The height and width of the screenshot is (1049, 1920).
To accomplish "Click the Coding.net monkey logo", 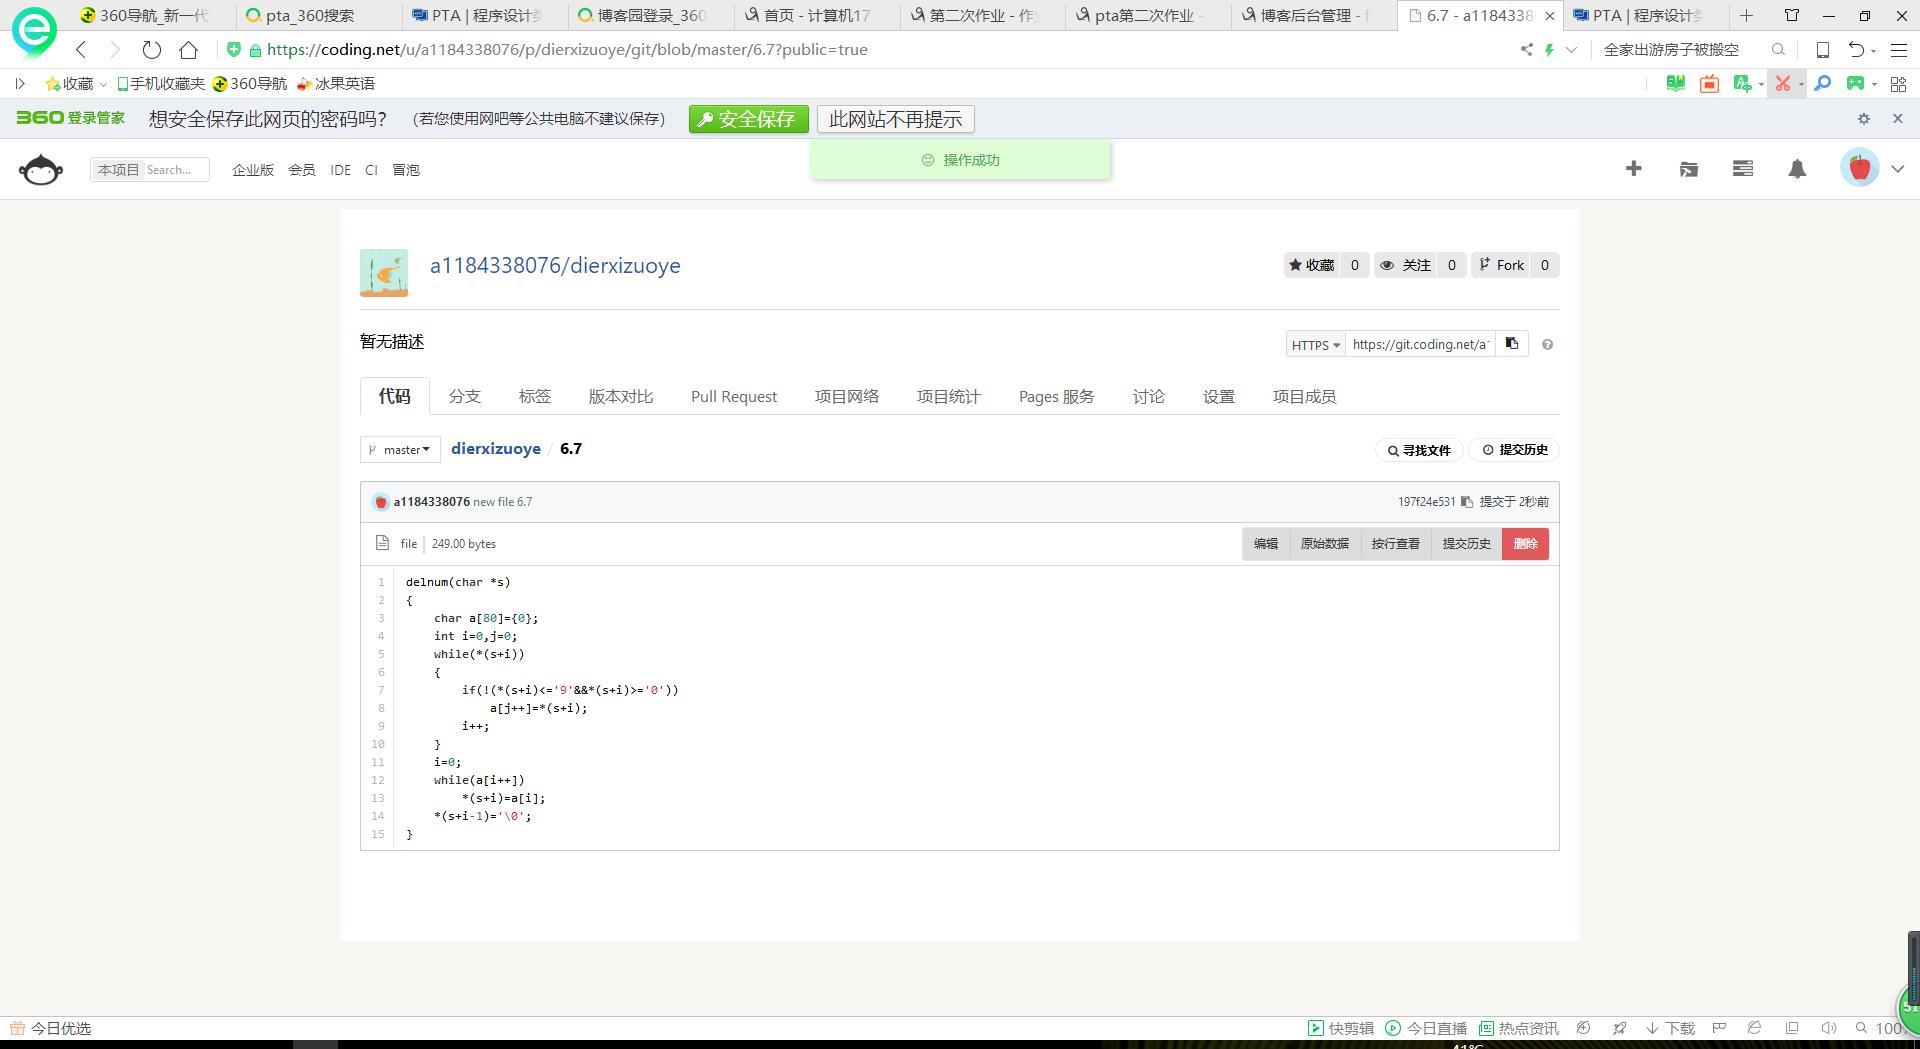I will [x=41, y=169].
